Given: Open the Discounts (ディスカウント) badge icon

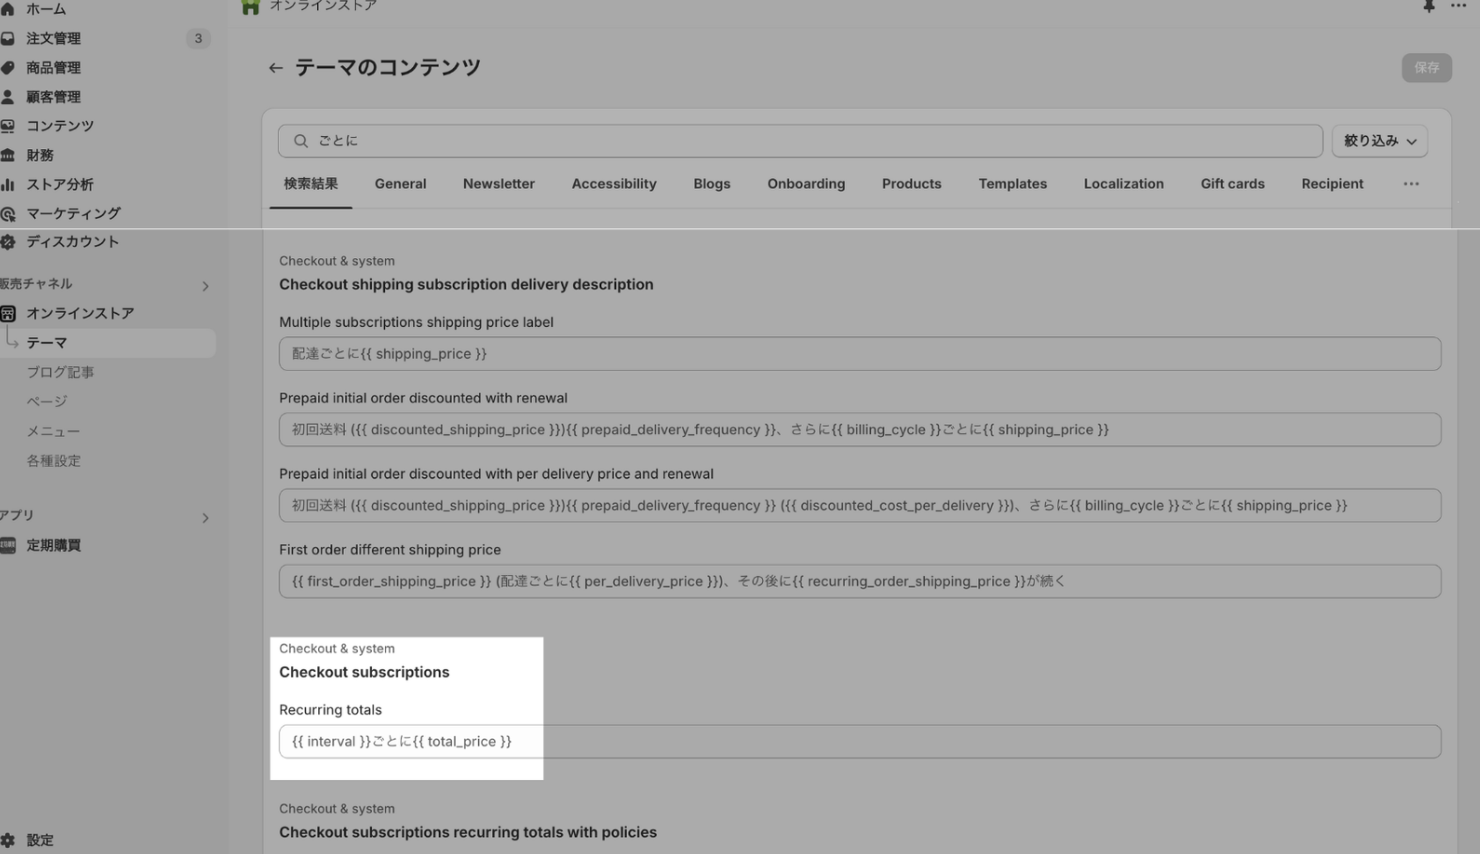Looking at the screenshot, I should tap(8, 242).
